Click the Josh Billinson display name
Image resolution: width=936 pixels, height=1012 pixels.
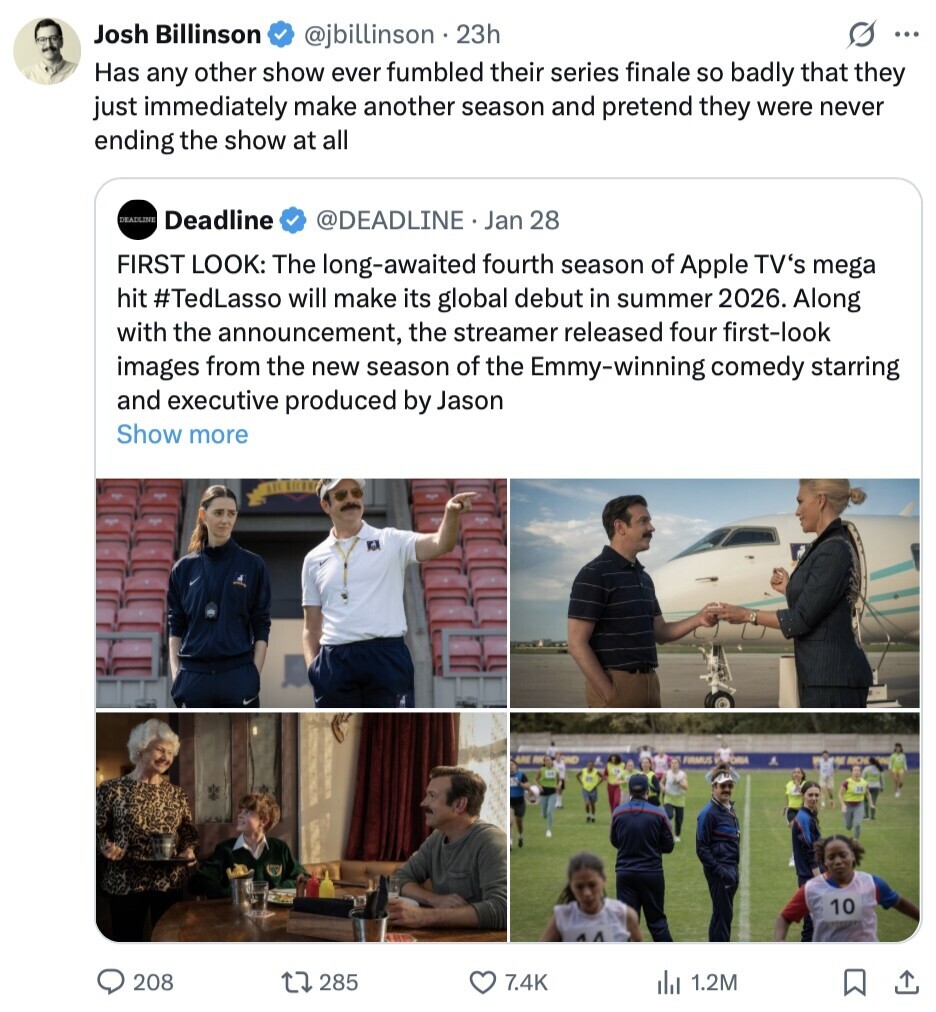point(177,34)
